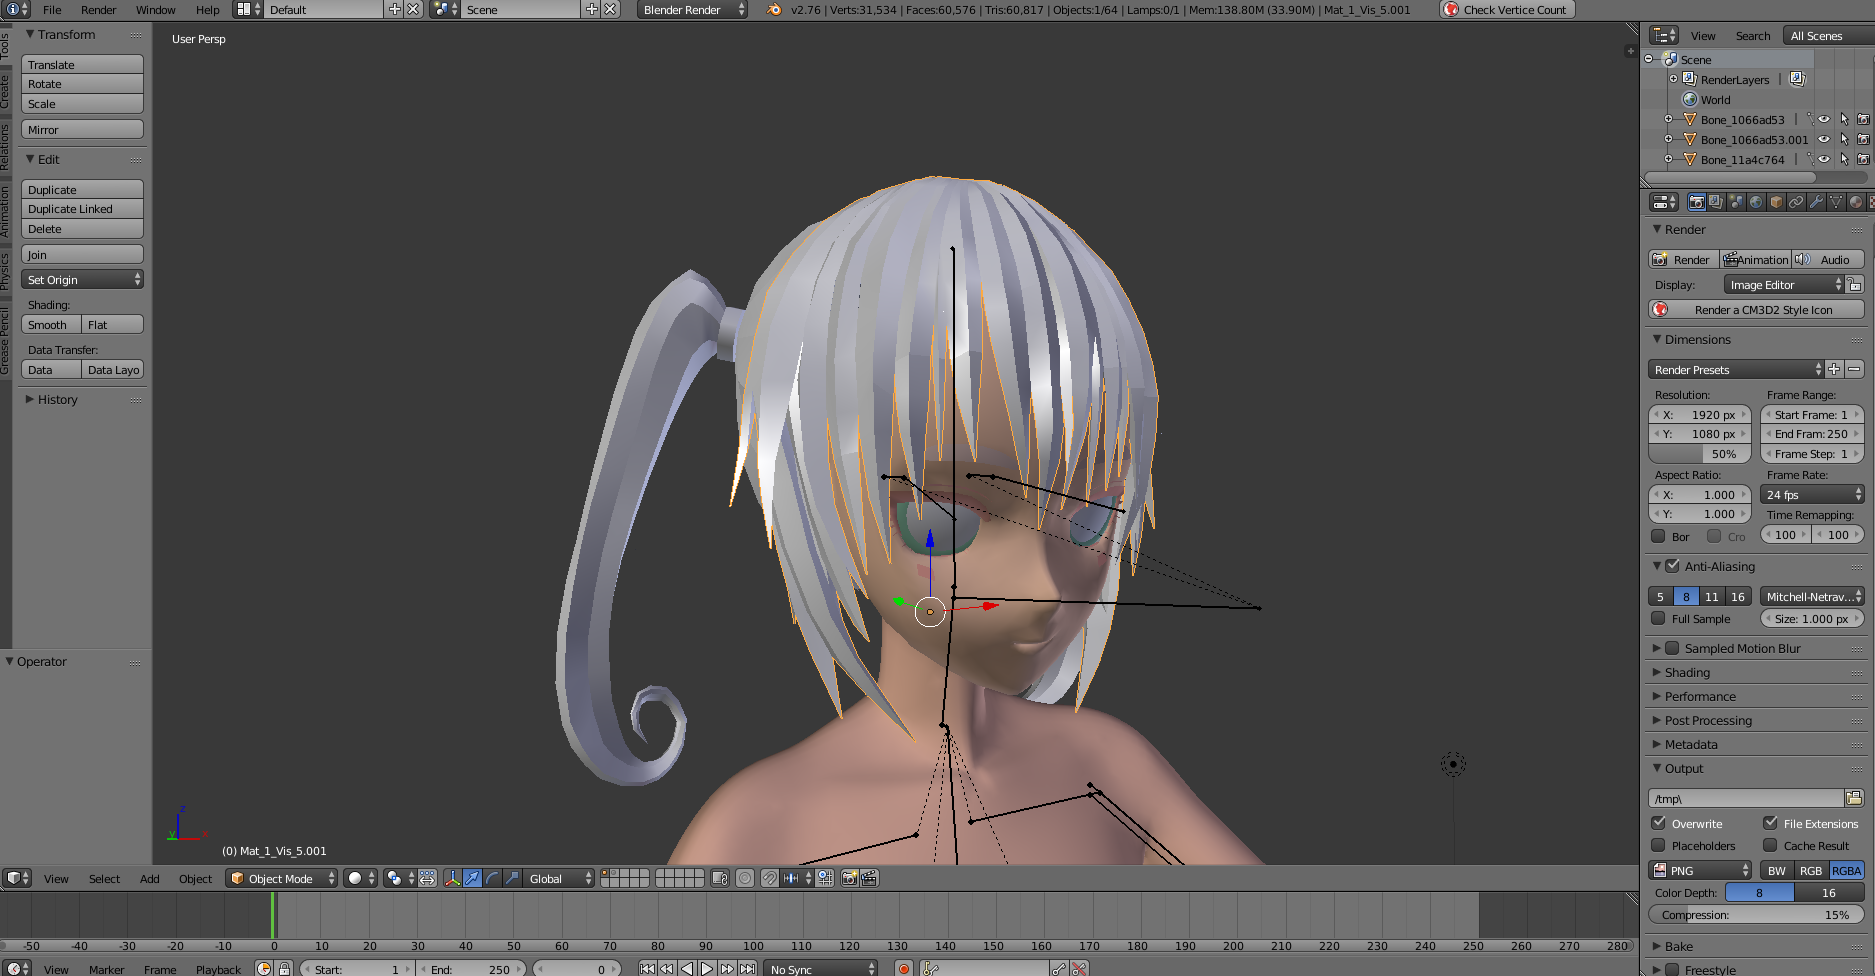Select the Rotate manipulator arc icon

click(x=492, y=878)
